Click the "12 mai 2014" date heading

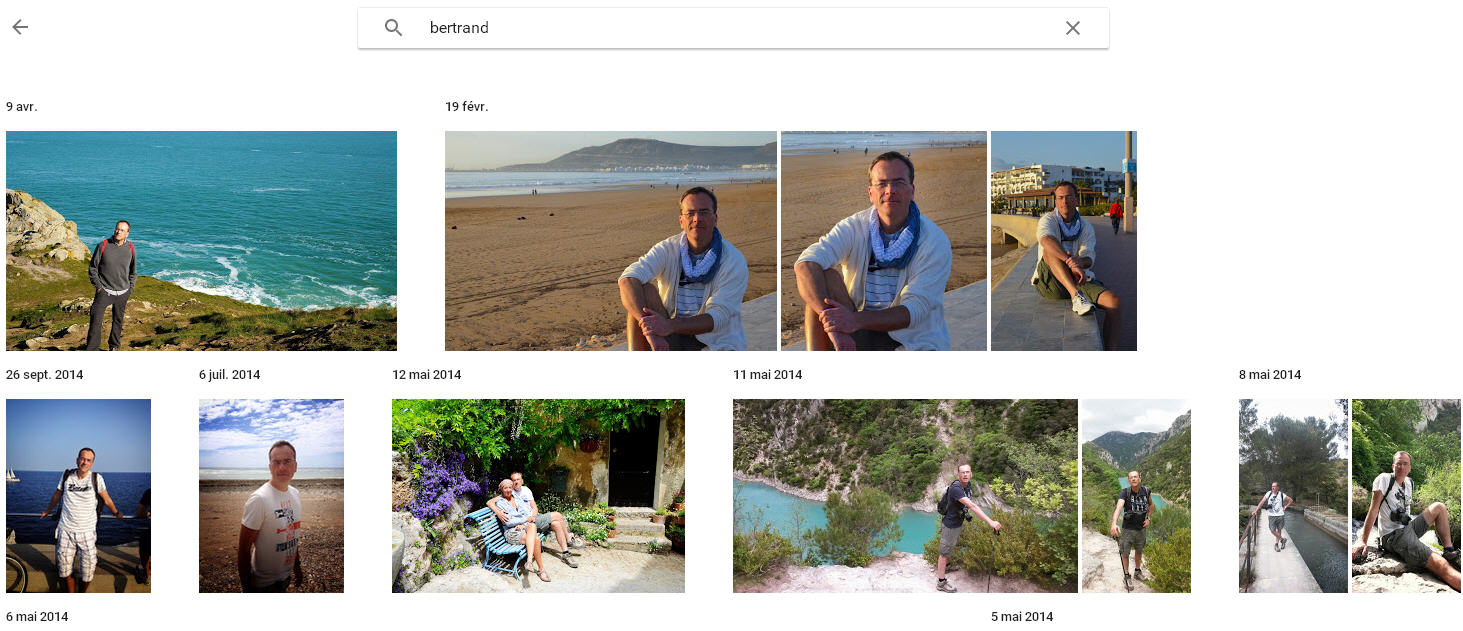pos(427,375)
